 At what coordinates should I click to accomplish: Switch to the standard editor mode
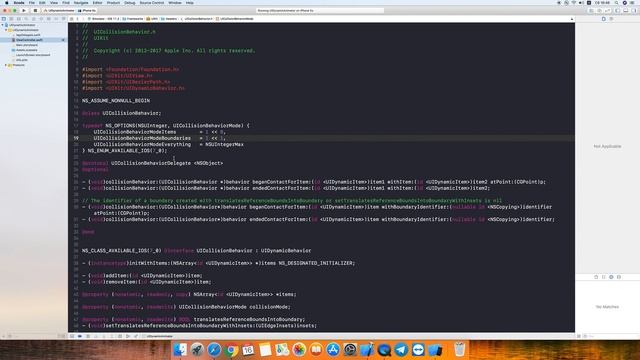591,10
